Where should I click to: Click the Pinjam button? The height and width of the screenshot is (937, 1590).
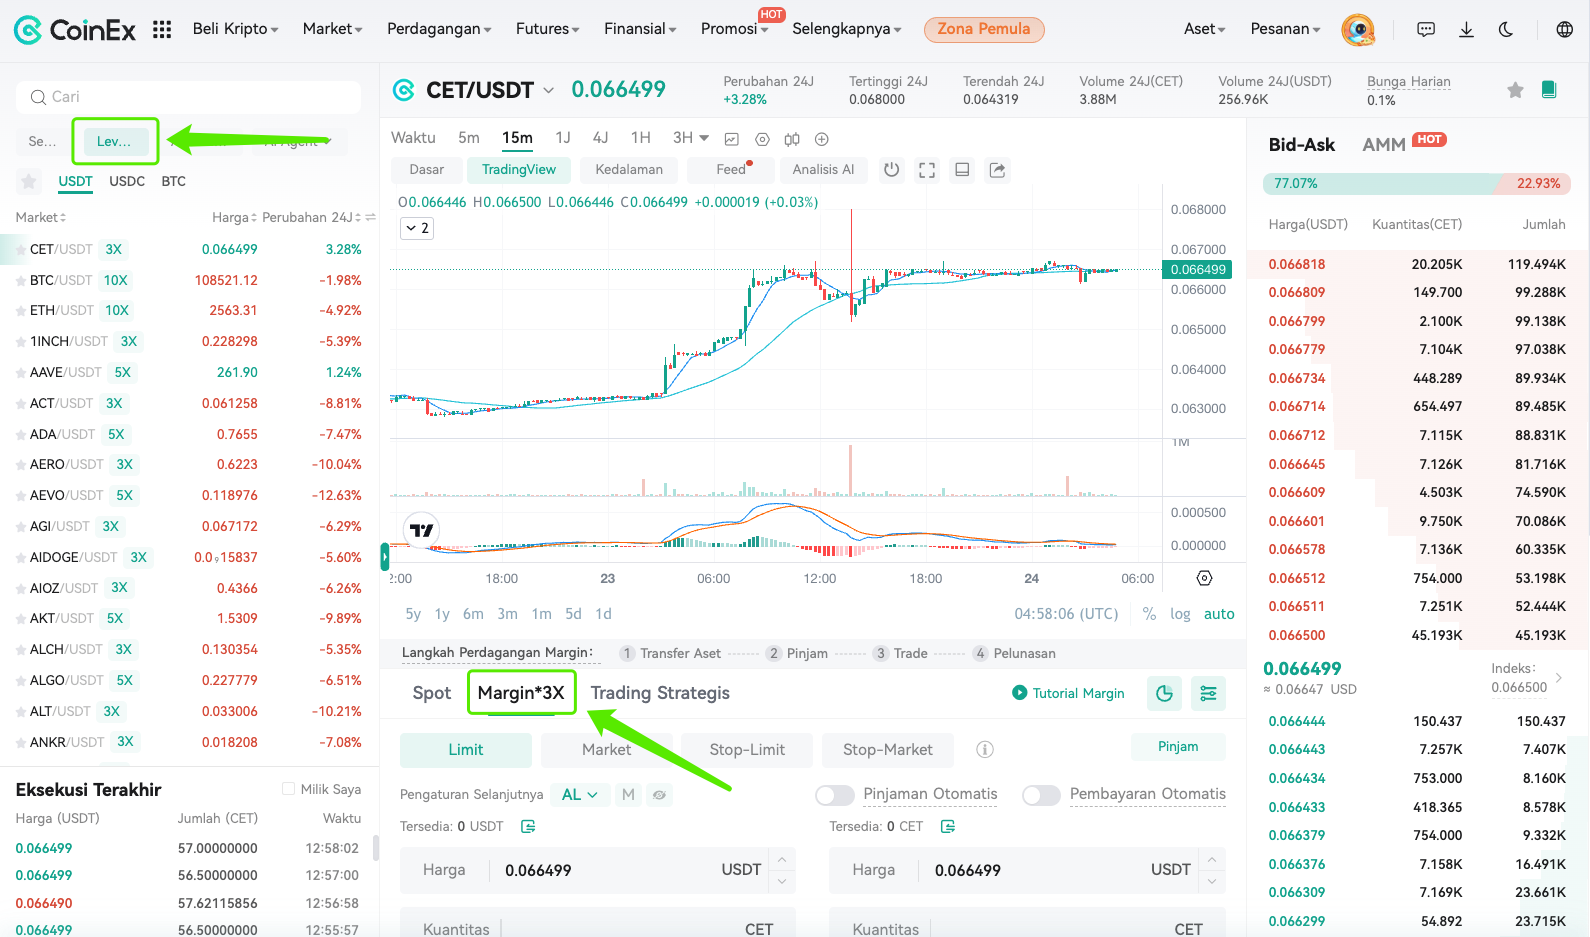(1178, 747)
